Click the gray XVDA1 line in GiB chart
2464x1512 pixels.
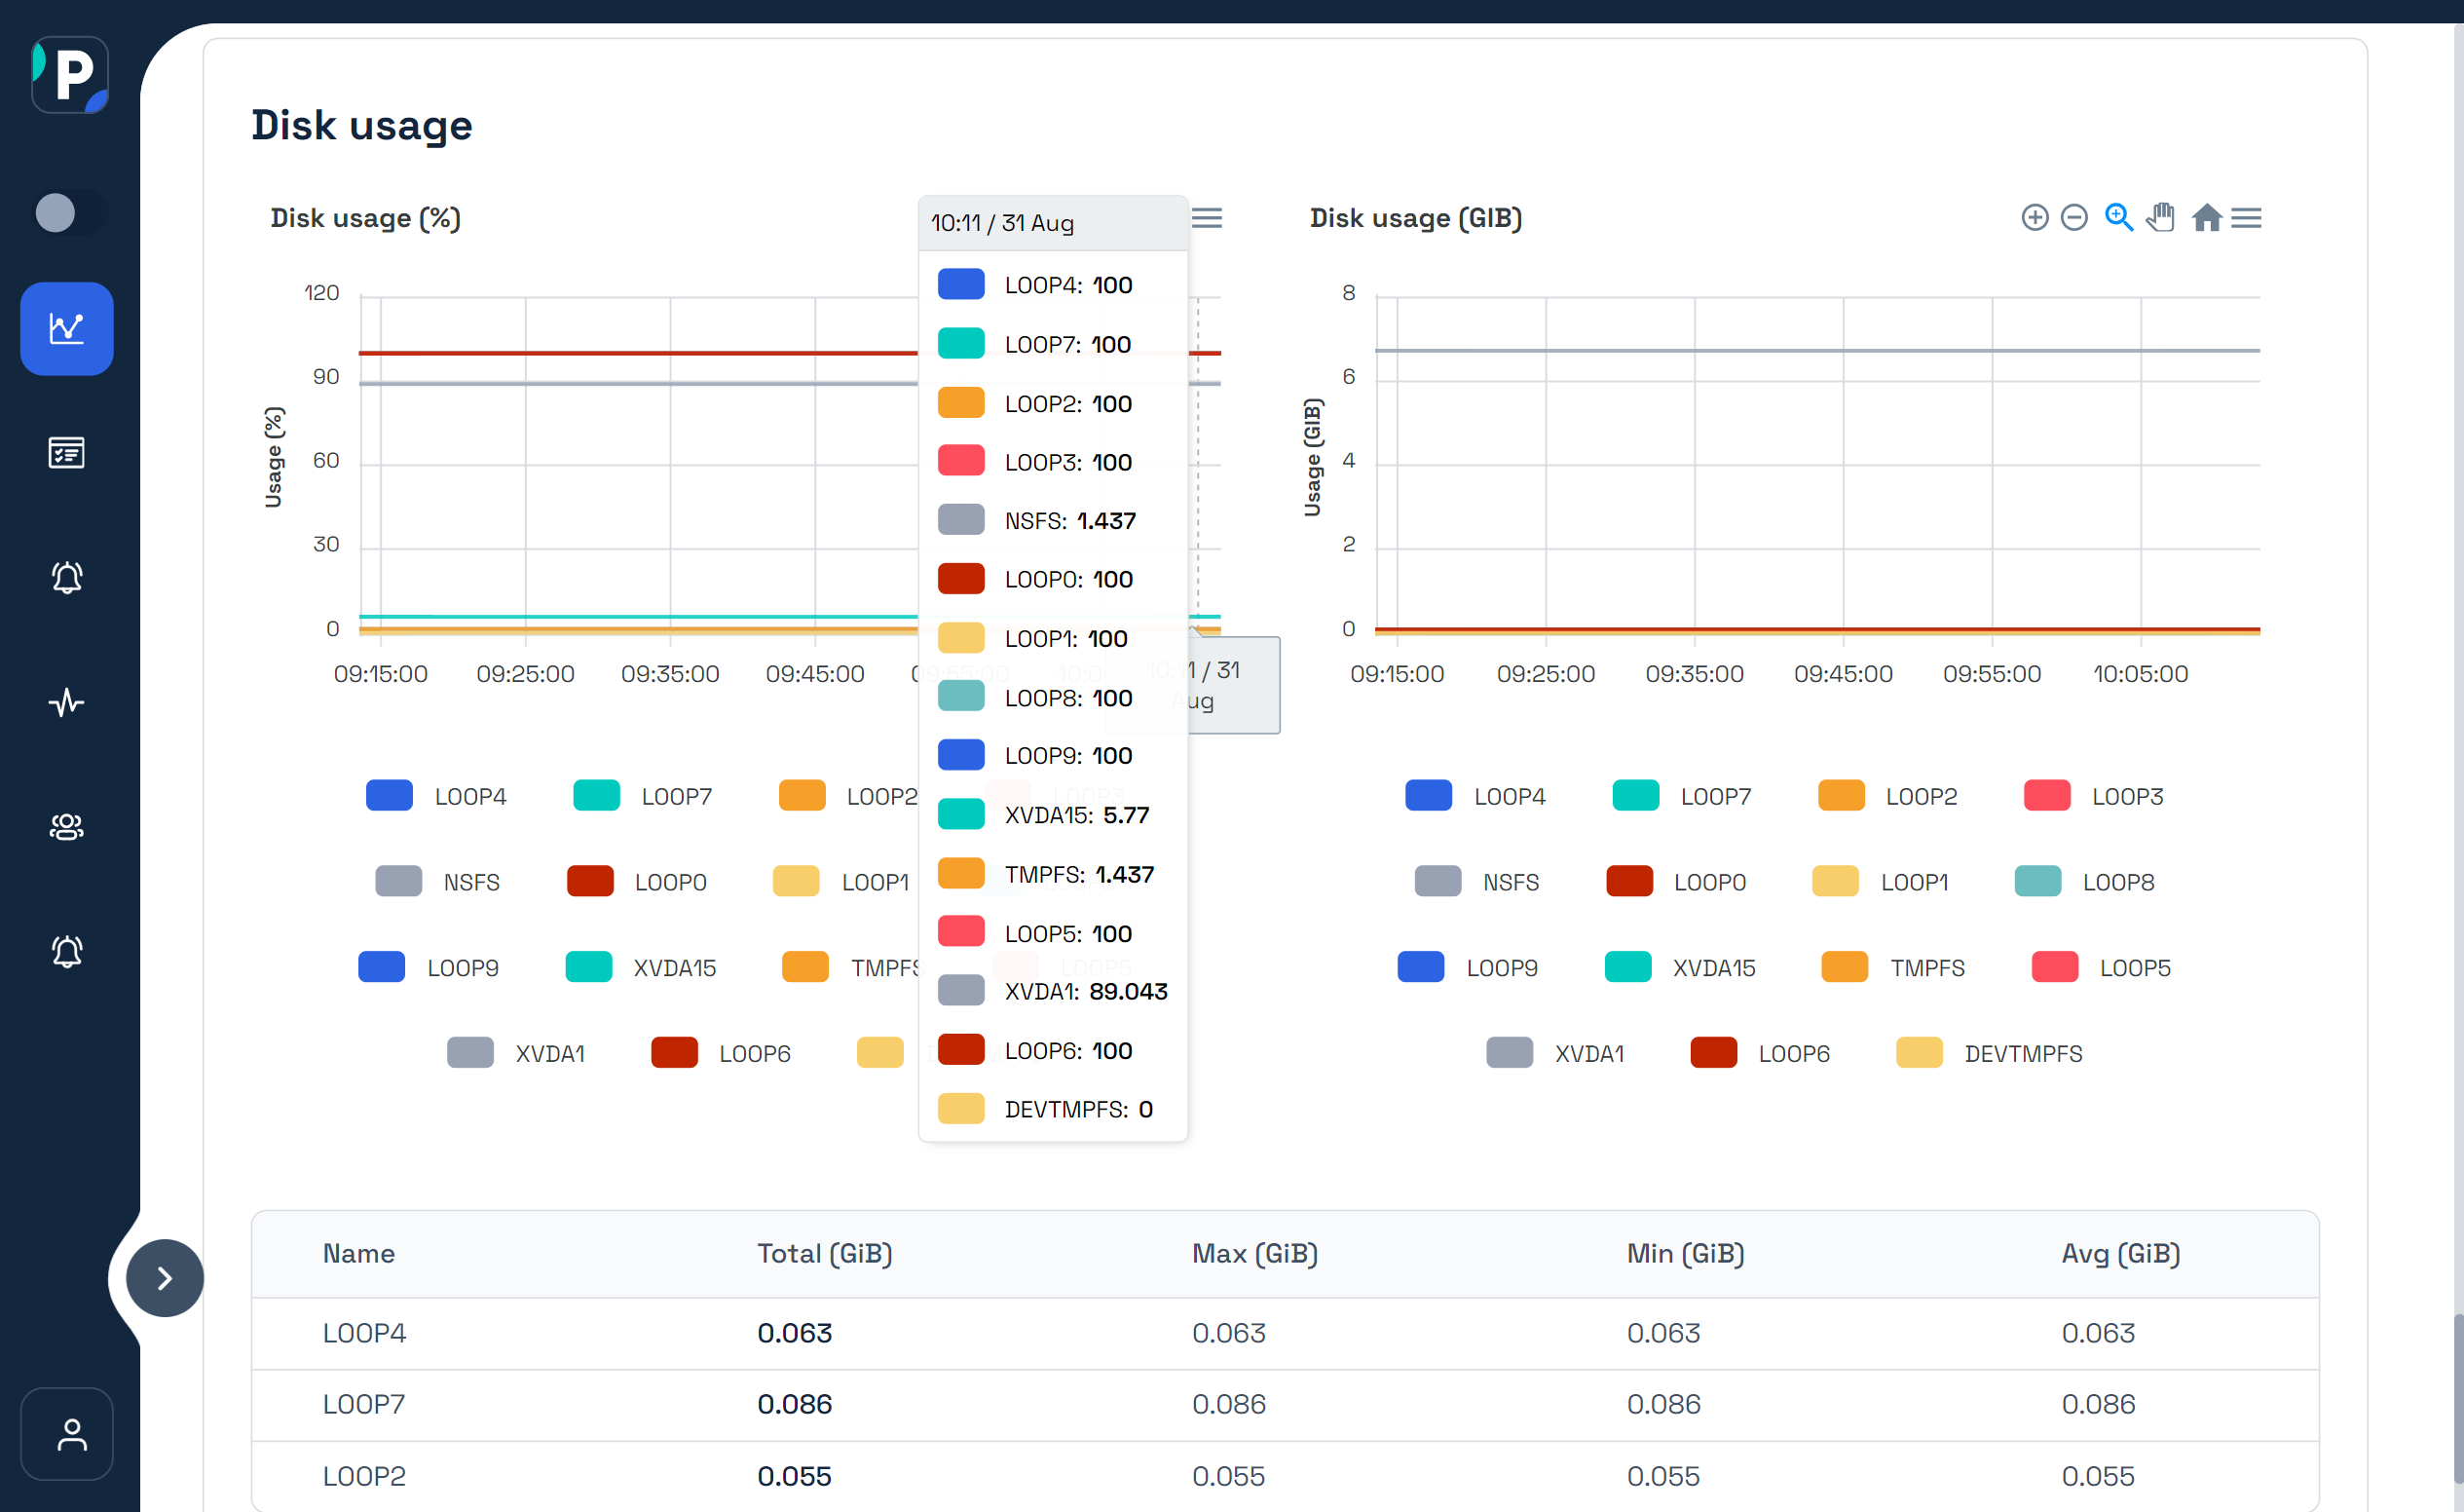1817,350
